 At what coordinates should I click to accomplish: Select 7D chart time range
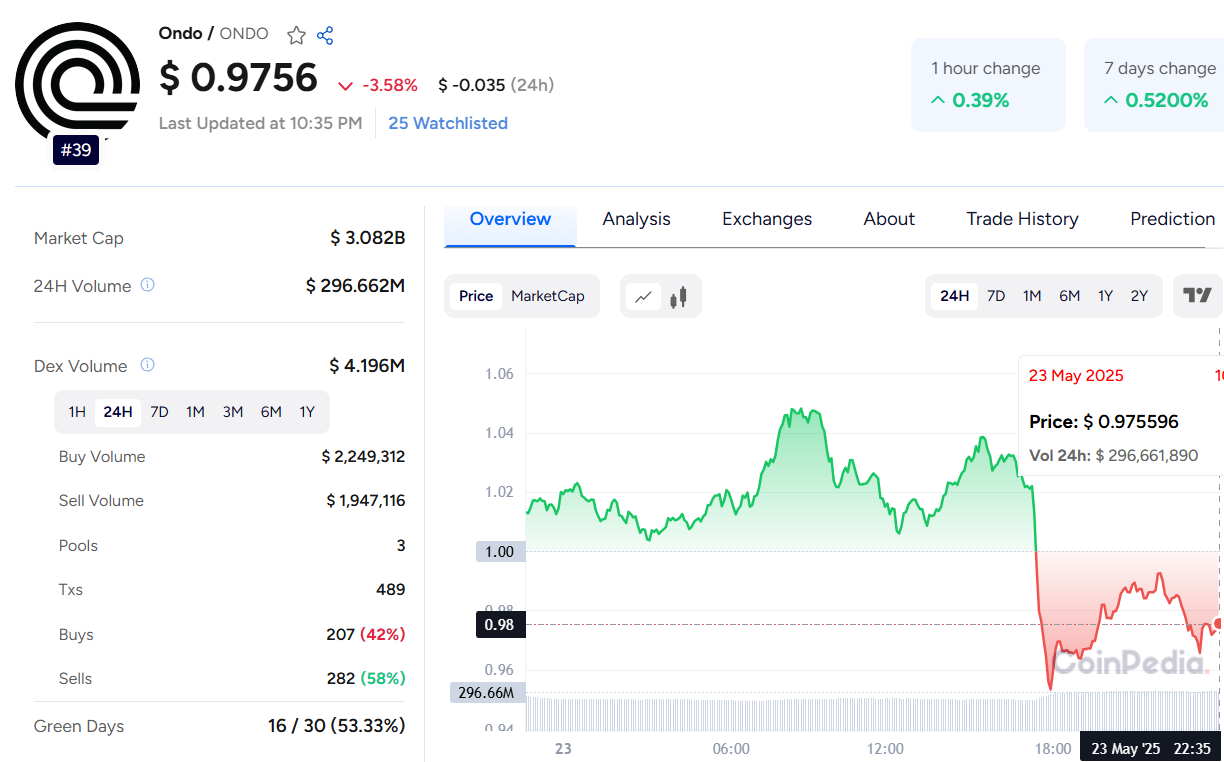(996, 296)
